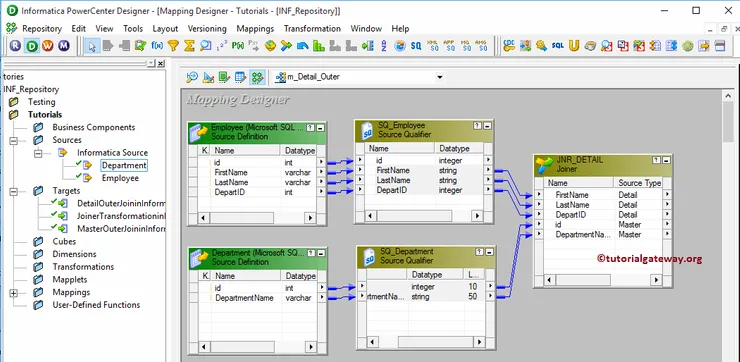Screen dimensions: 740x362
Task: Collapse the Informatica Source node
Action: click(x=38, y=153)
